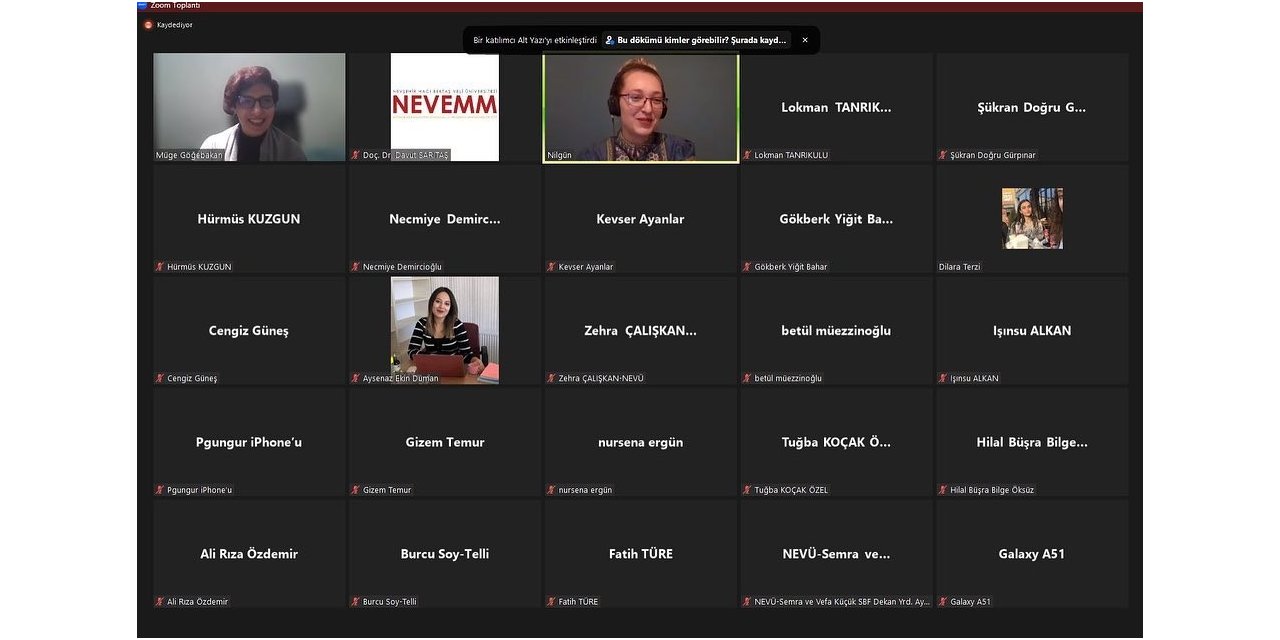Viewport: 1280px width, 640px height.
Task: Click muted mic icon beside Hürmüs KUZGUN
Action: coord(160,267)
